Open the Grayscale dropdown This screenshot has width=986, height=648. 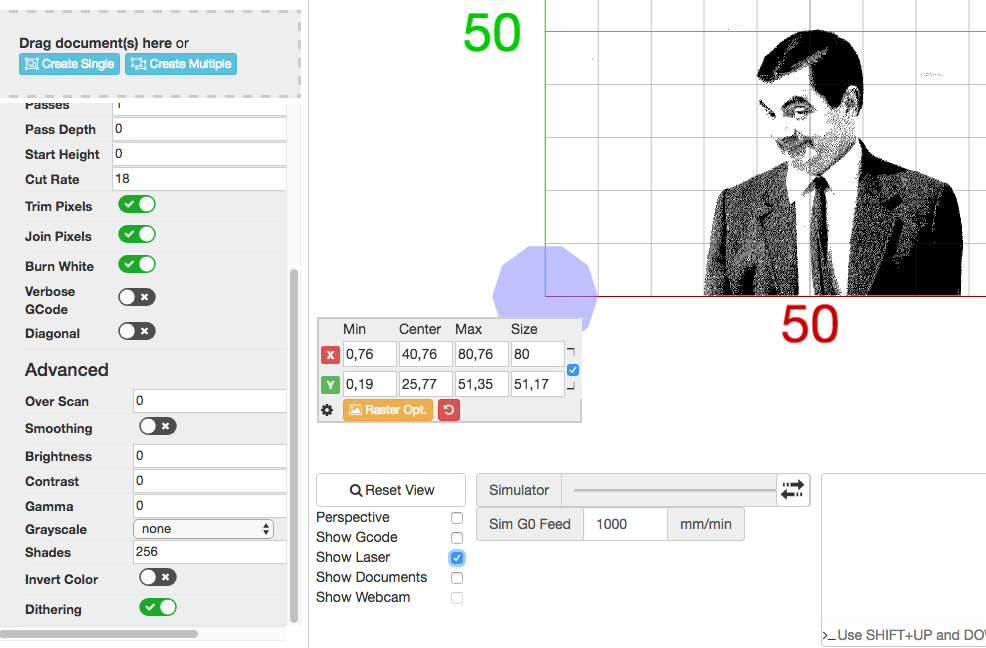204,529
